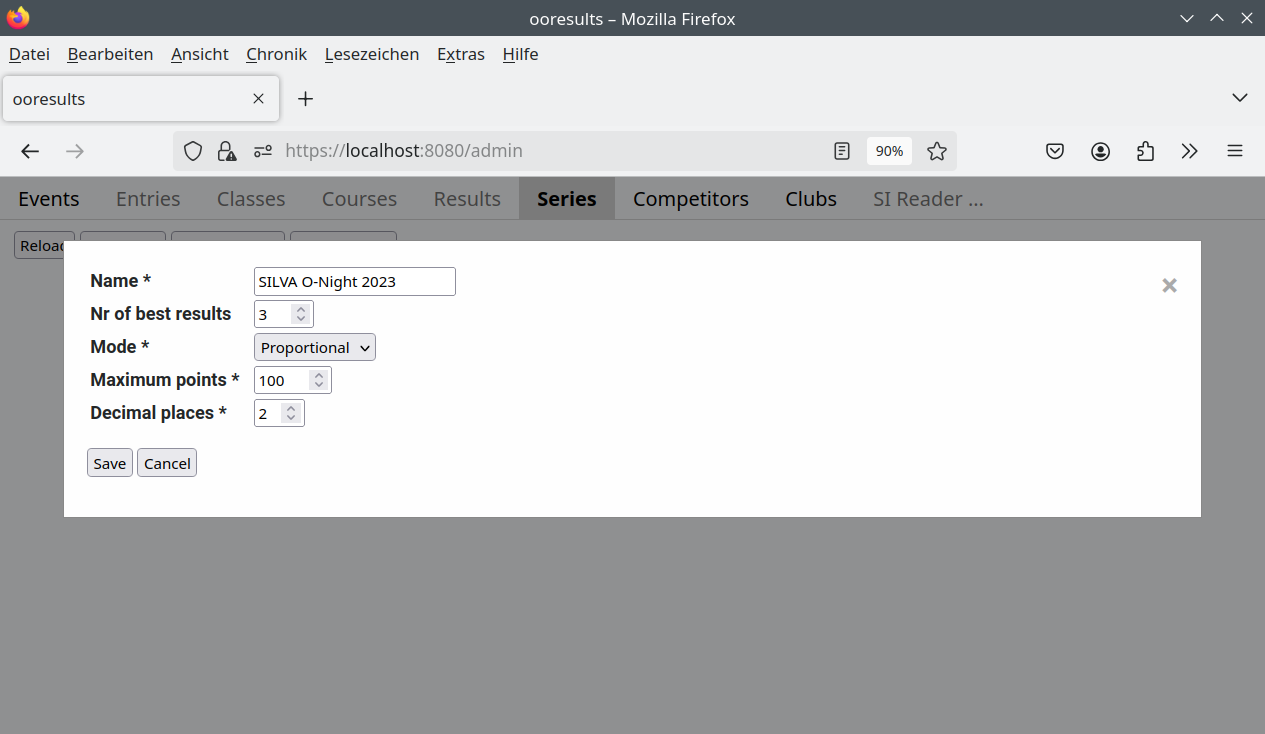Adjust Decimal places with spinner arrows

click(291, 413)
